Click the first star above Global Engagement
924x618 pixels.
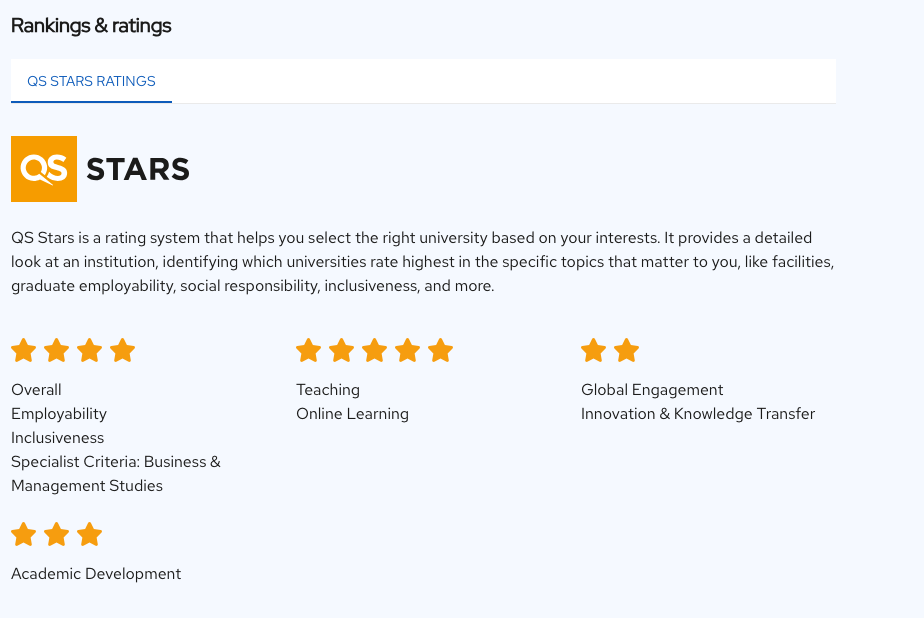594,351
